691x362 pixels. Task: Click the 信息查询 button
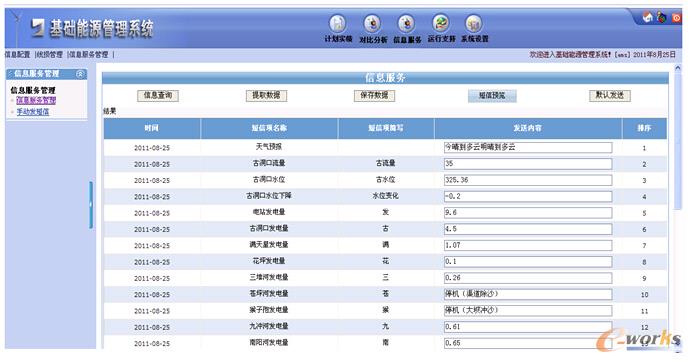click(x=158, y=95)
